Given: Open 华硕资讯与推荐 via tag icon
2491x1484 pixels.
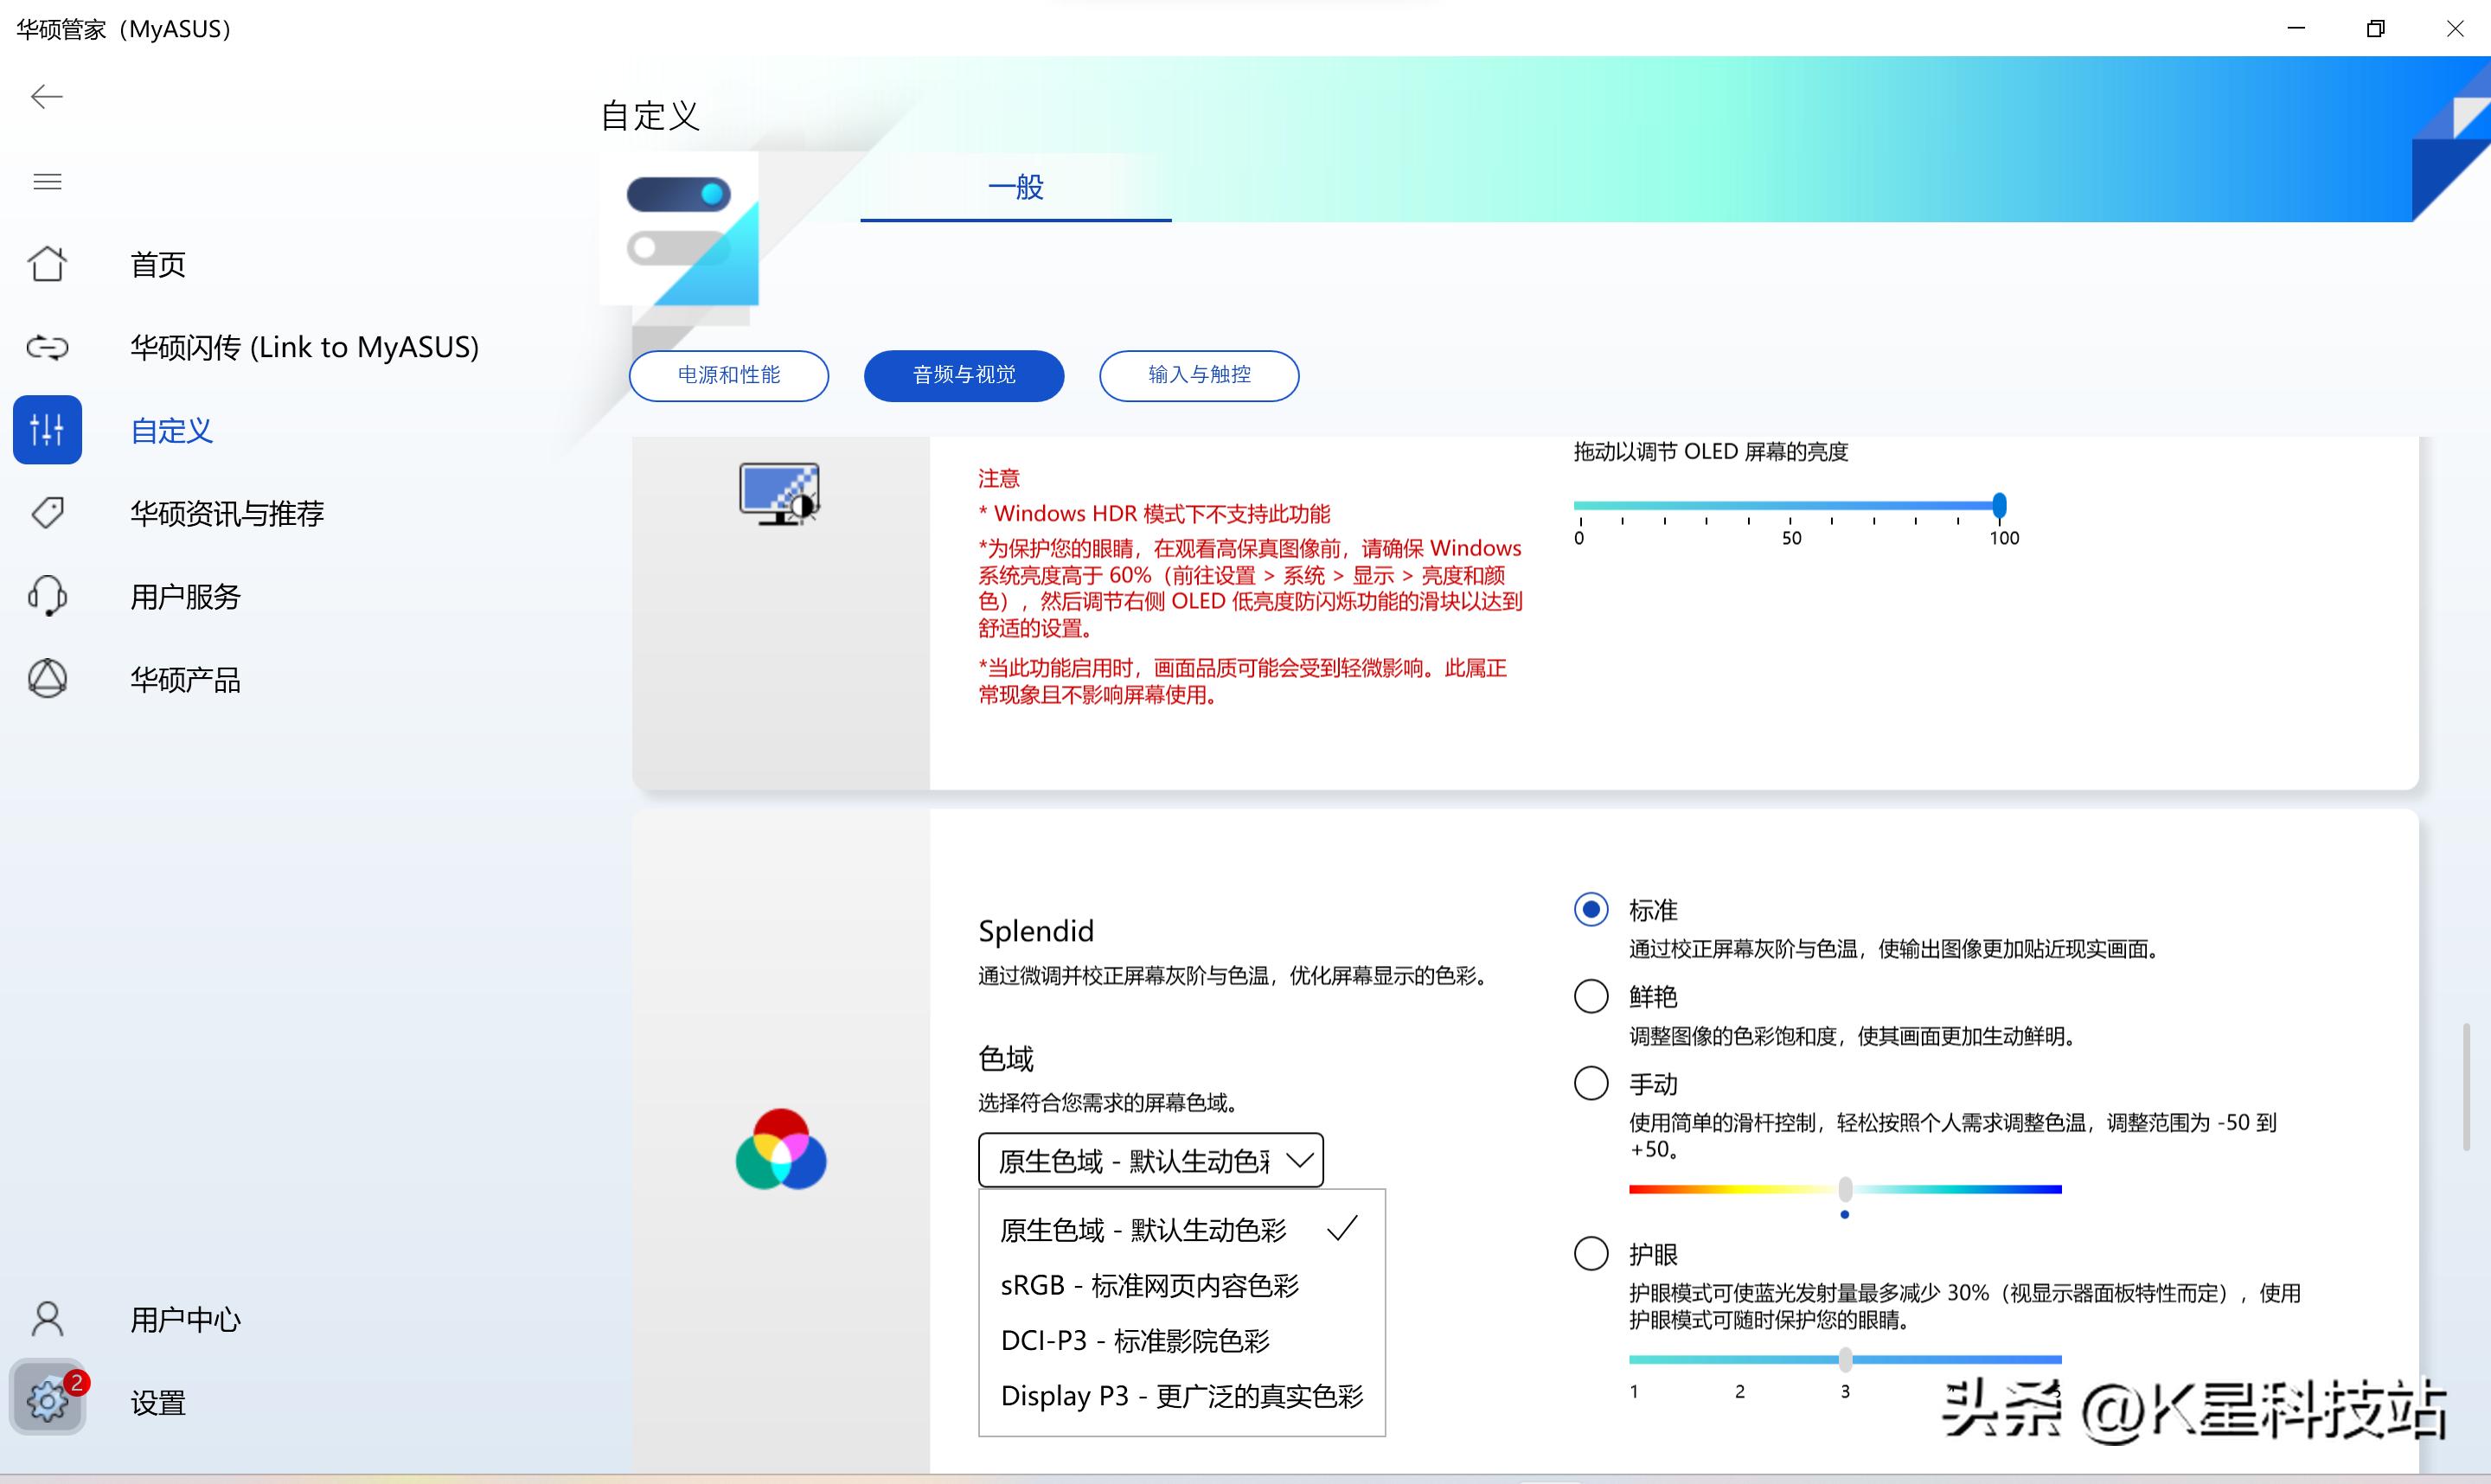Looking at the screenshot, I should 47,512.
